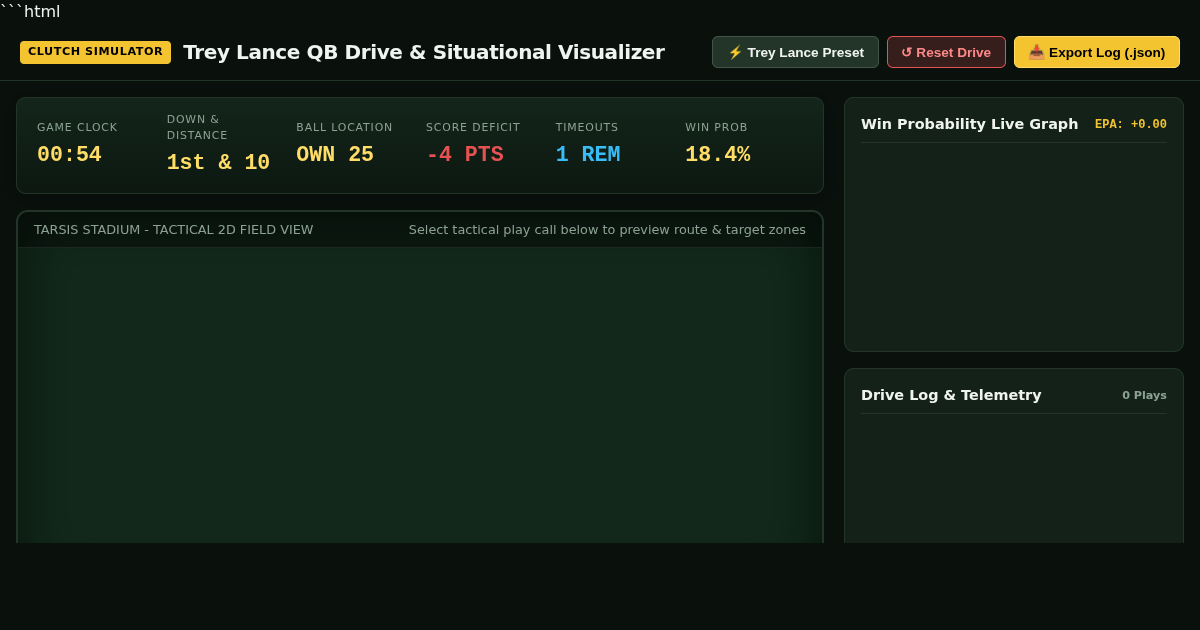Click the EPA: +0.00 indicator

1131,124
